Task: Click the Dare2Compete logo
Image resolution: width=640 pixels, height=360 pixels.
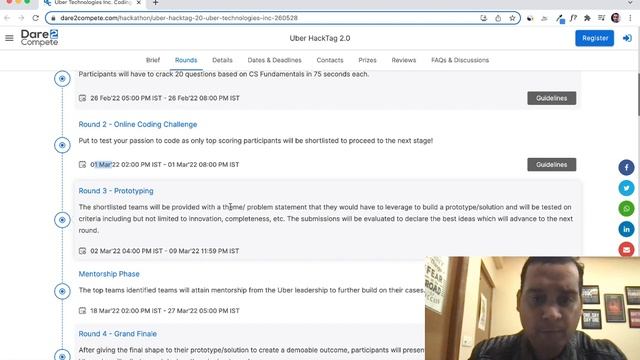Action: tap(40, 38)
